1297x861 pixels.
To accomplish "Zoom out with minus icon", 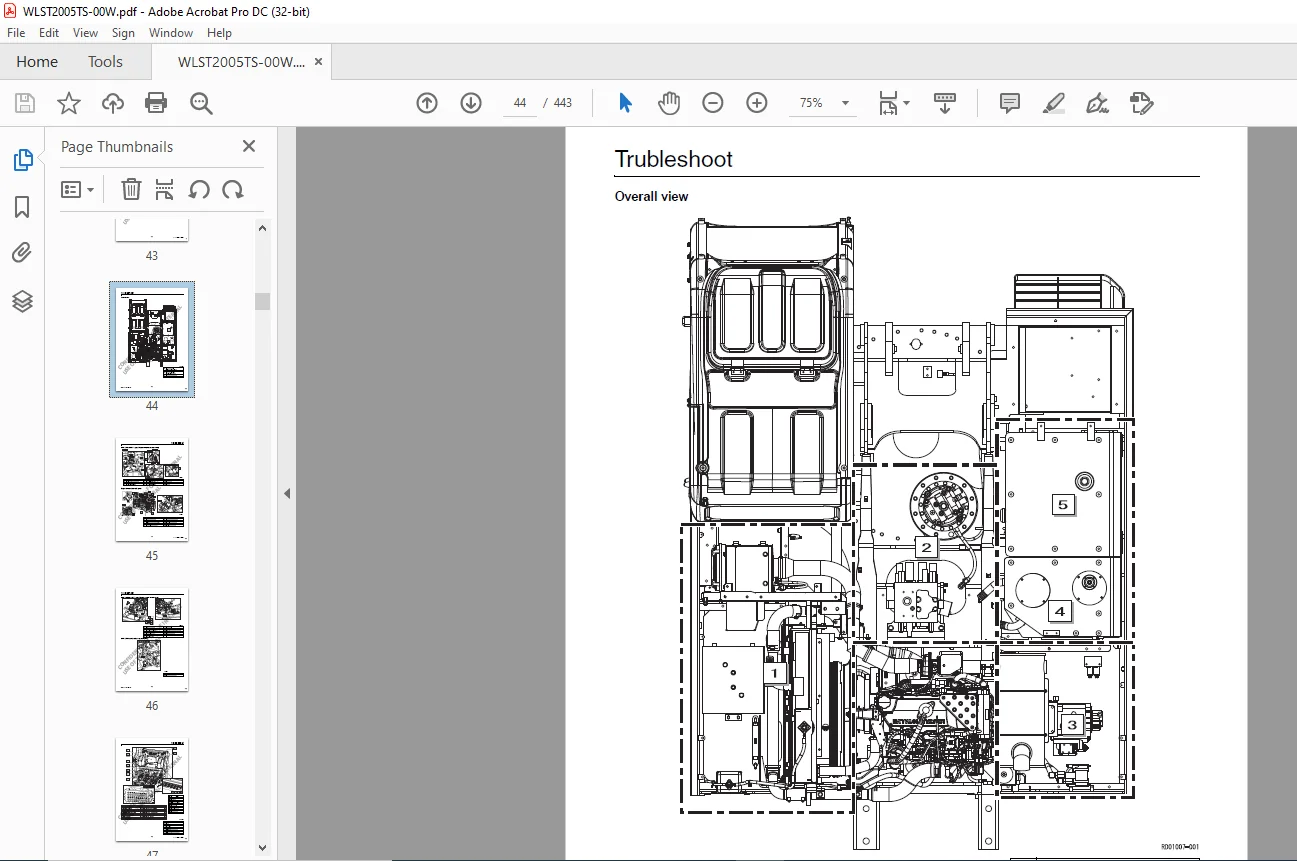I will coord(713,103).
